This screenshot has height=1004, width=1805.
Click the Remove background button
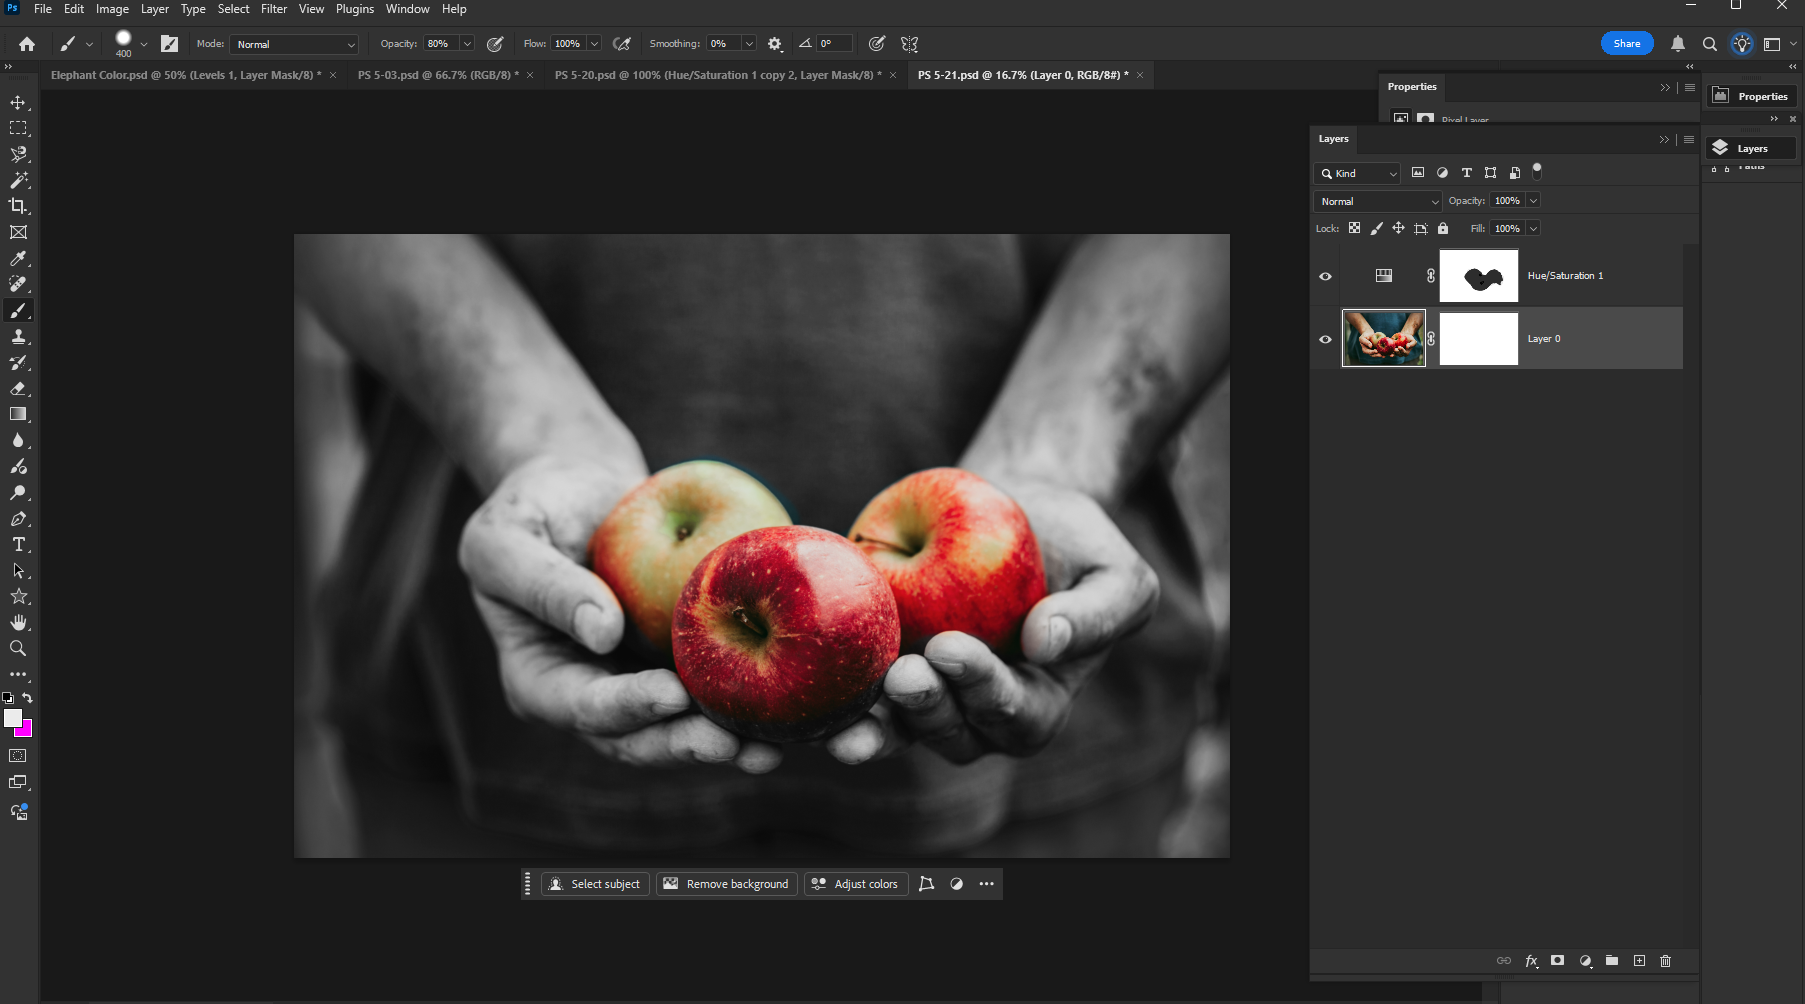726,884
